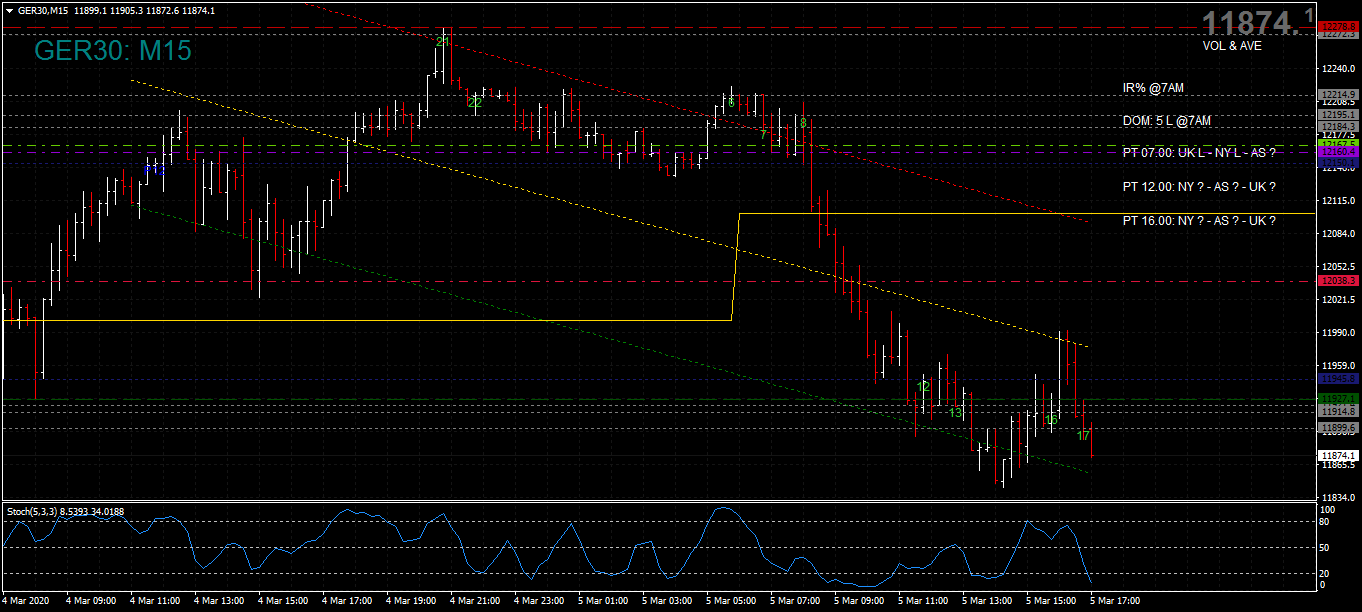Select the blue 11945.8 price marker
Viewport: 1362px width, 612px height.
[x=1336, y=379]
